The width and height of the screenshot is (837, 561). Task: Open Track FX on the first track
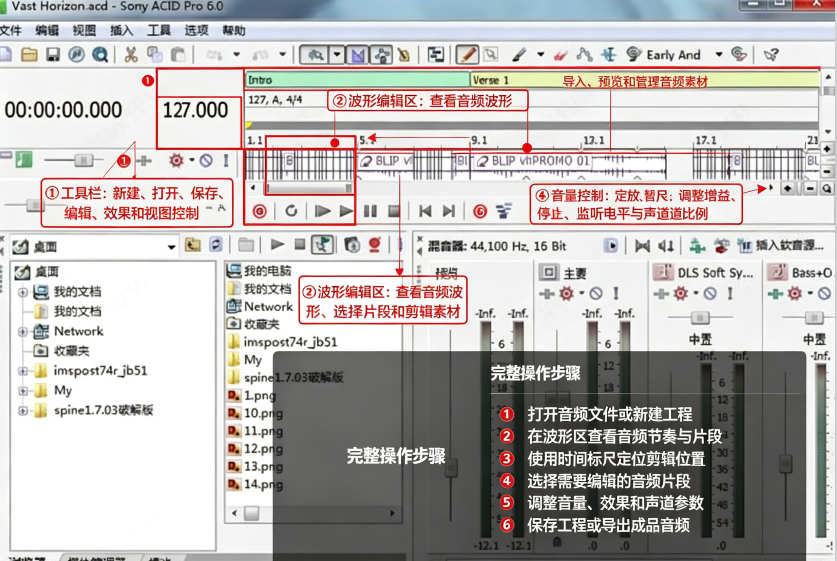point(176,160)
